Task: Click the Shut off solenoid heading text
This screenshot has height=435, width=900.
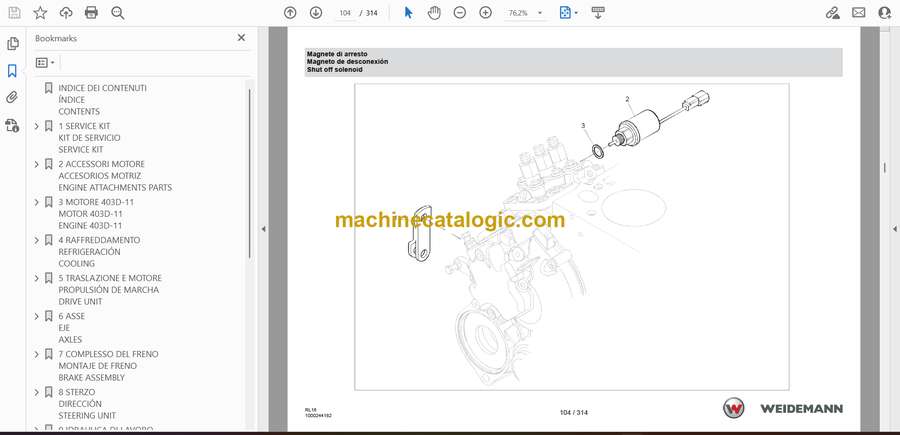Action: 335,69
